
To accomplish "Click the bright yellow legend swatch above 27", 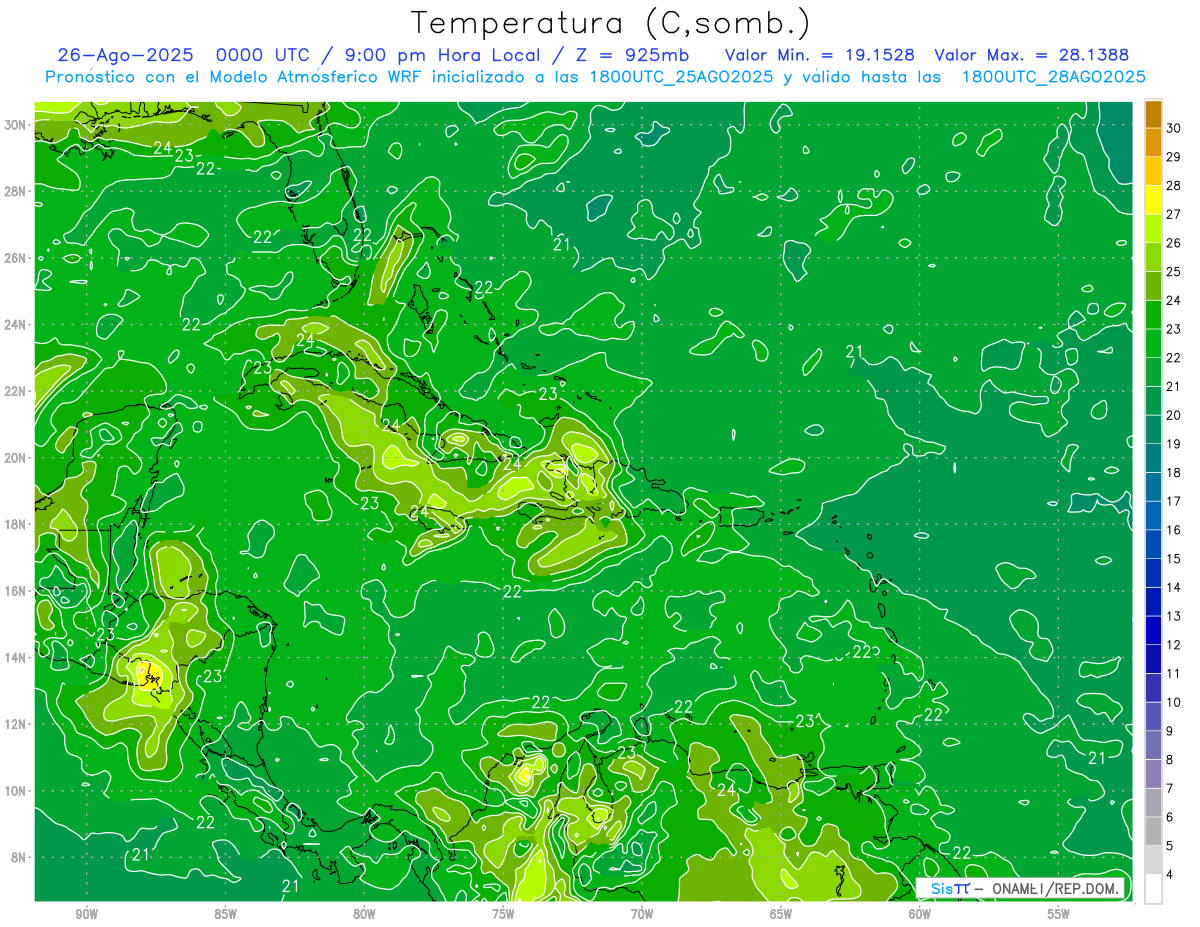I will coord(1153,200).
